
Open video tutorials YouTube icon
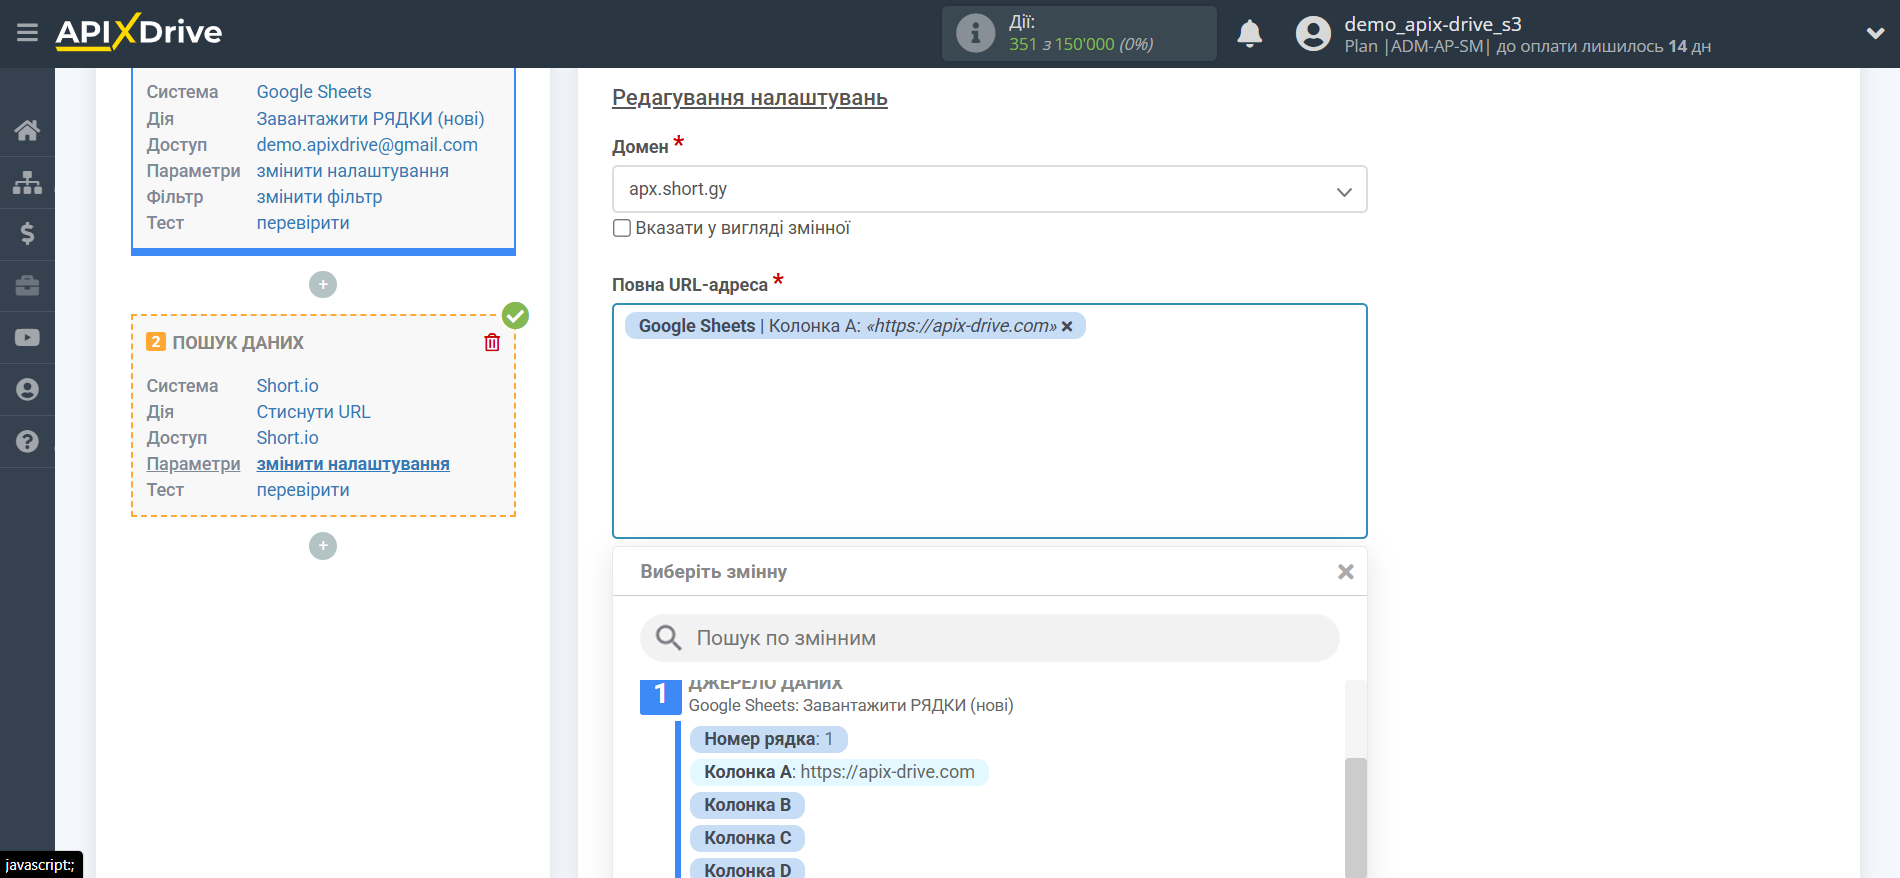pos(27,338)
